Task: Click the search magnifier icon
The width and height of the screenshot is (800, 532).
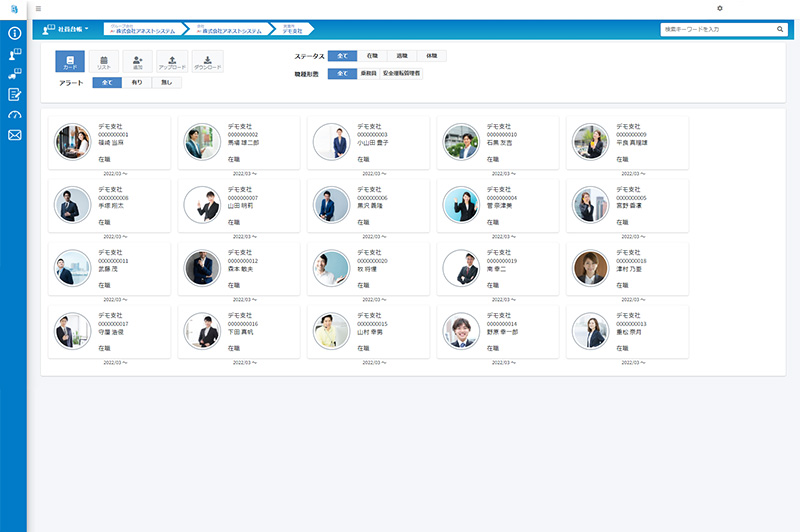Action: tap(780, 30)
